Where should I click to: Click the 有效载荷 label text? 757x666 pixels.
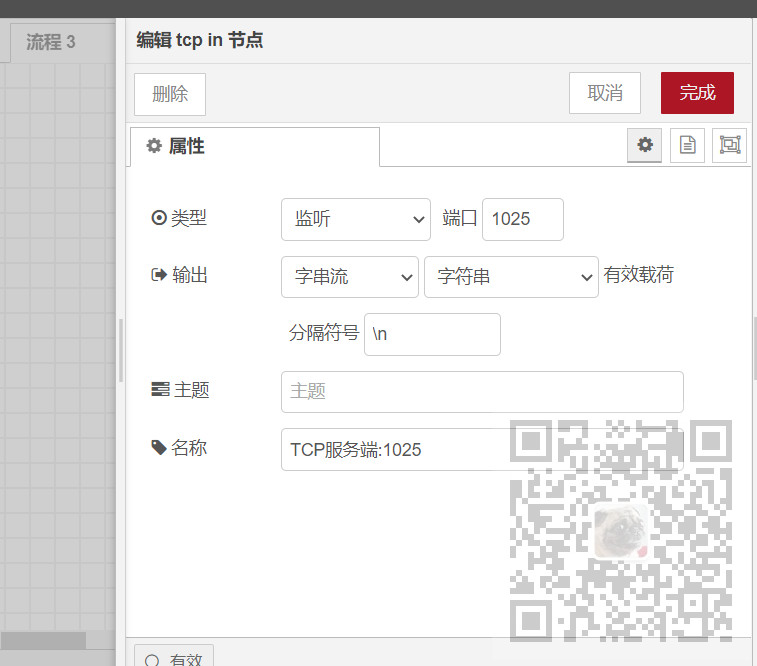(x=638, y=275)
